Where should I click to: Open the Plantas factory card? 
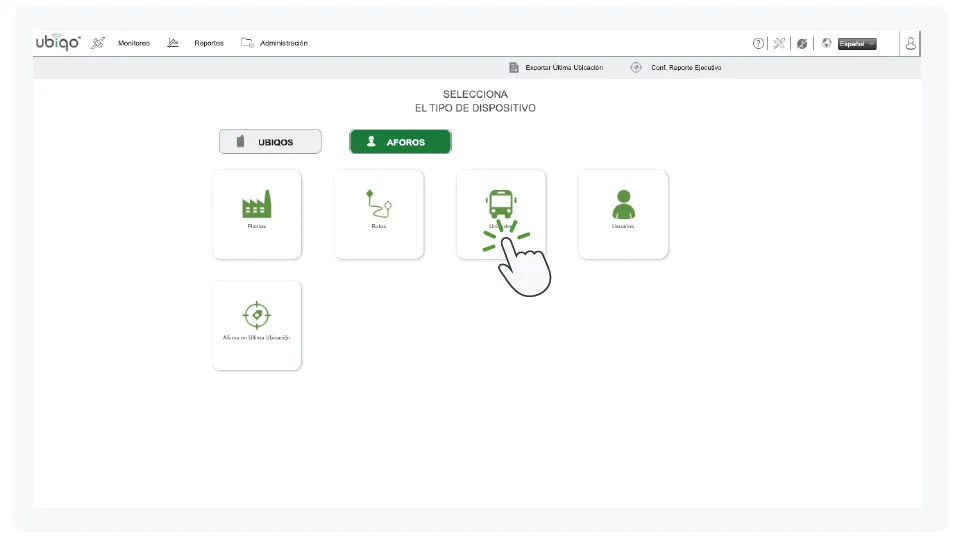[x=257, y=214]
